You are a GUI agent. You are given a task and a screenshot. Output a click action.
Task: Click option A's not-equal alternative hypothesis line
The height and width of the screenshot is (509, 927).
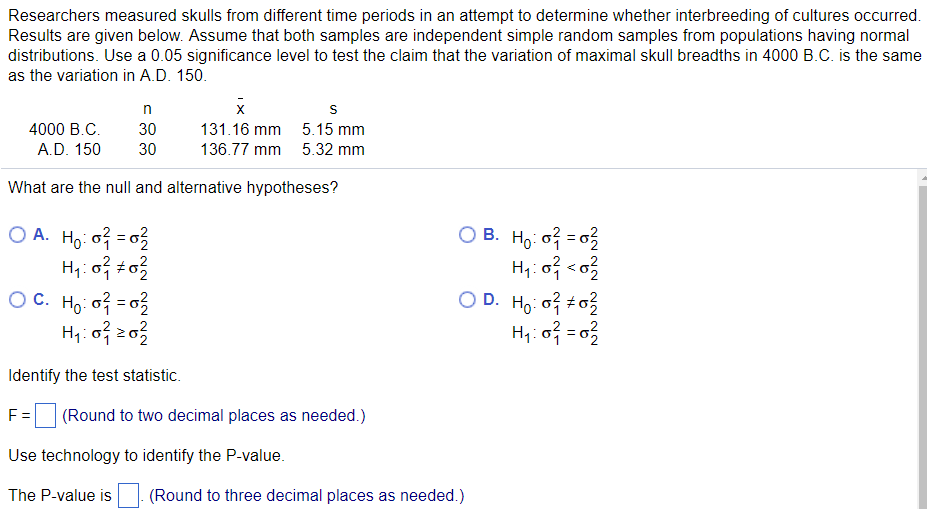105,267
